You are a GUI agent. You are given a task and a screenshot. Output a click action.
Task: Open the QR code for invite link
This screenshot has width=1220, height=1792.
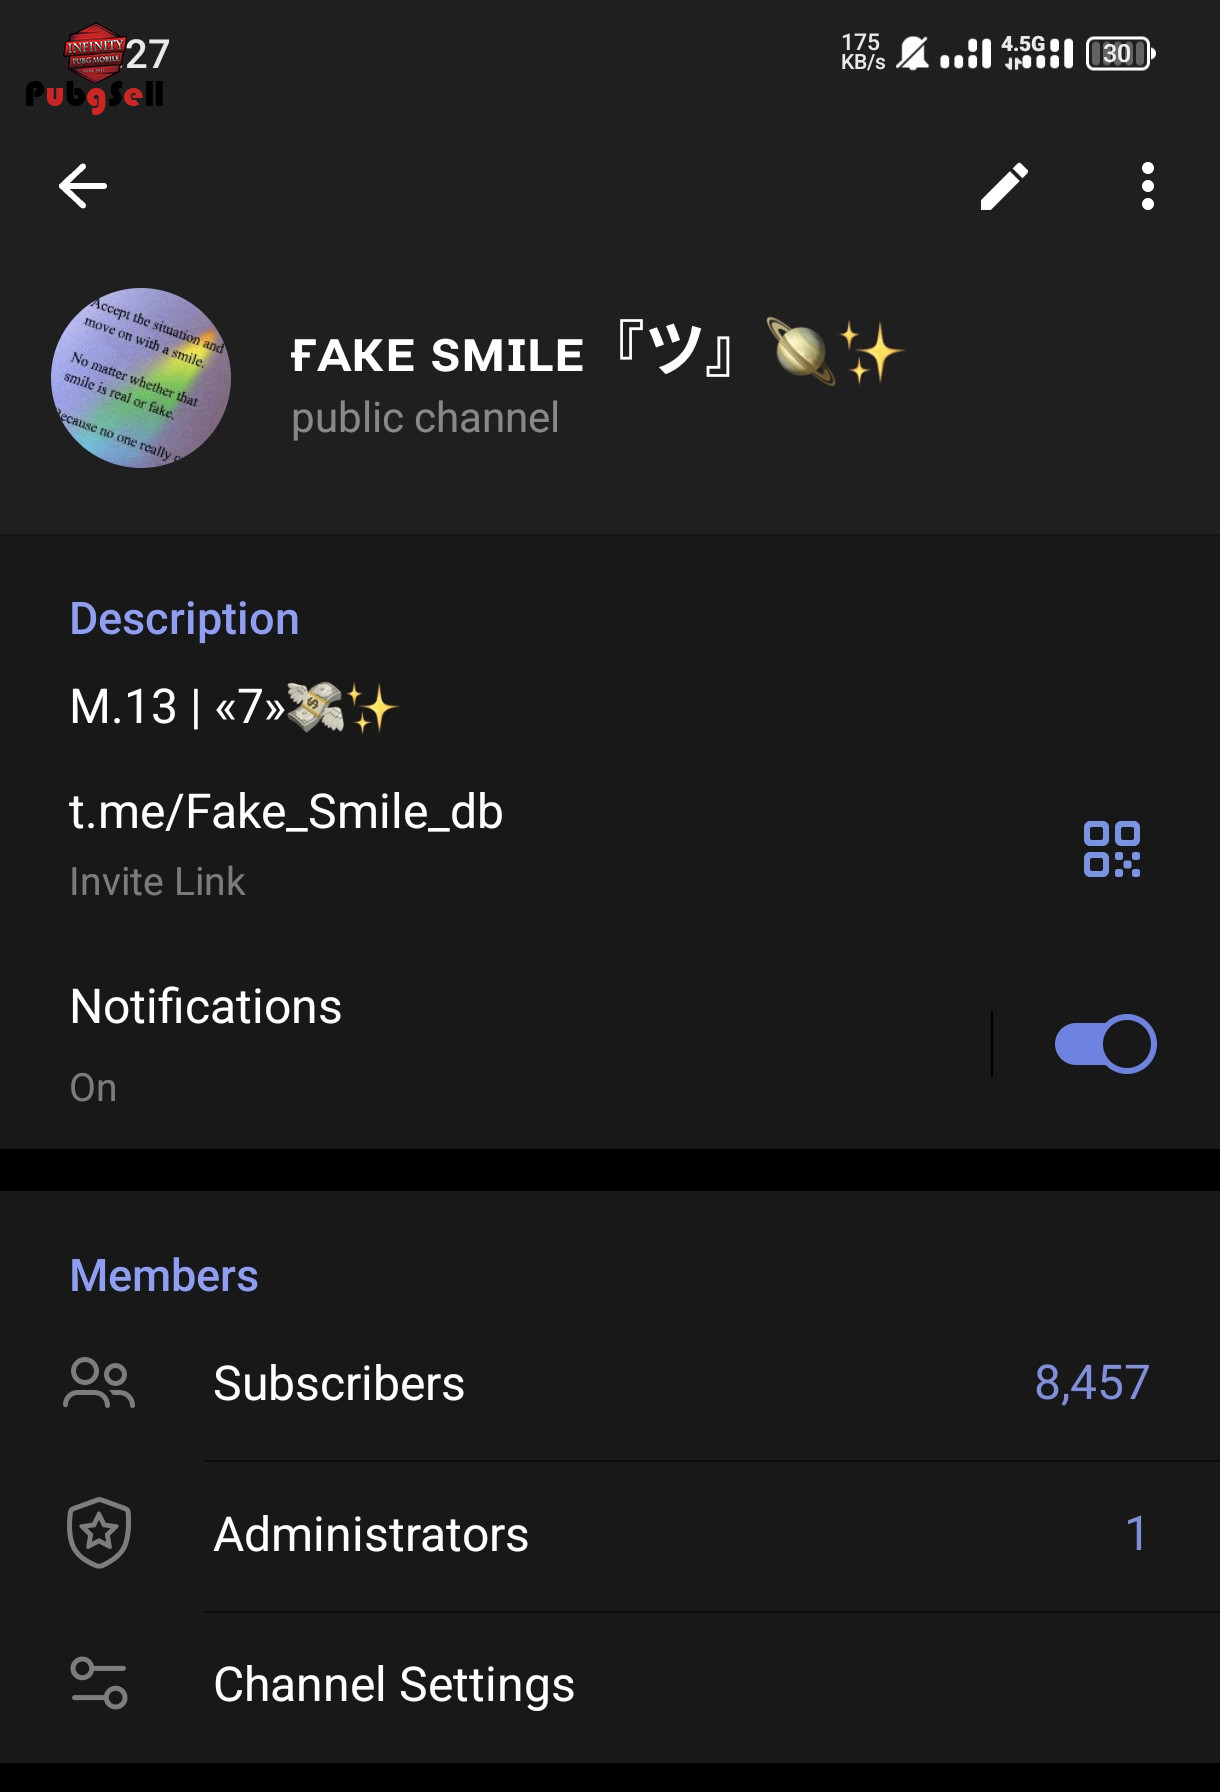pyautogui.click(x=1111, y=849)
